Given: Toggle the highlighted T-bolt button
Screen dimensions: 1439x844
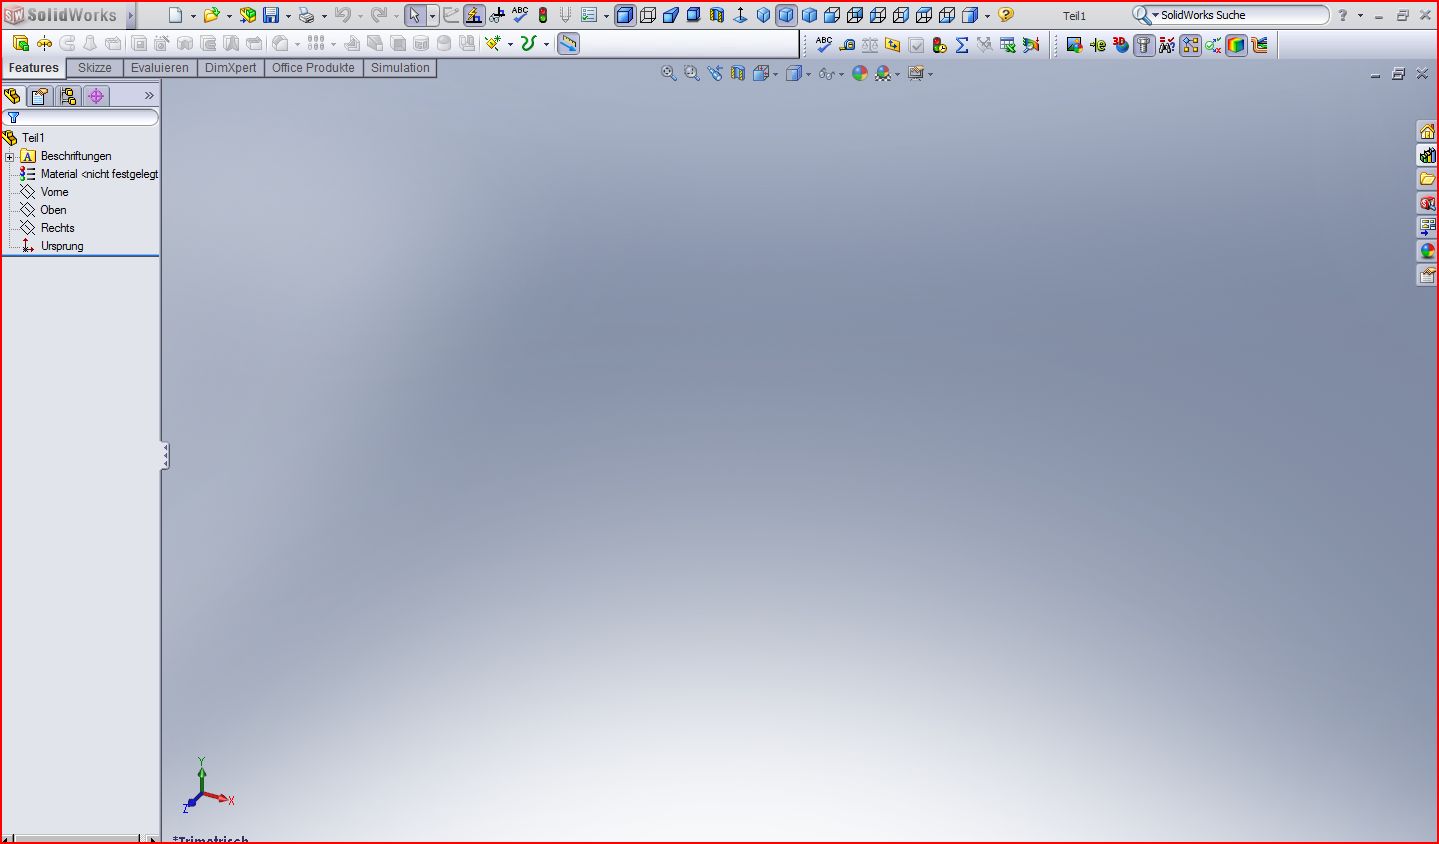Looking at the screenshot, I should click(x=1144, y=45).
